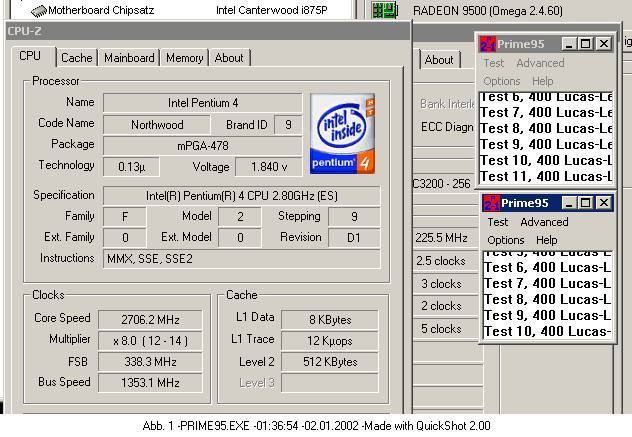Click the Voltage value '1.840 v'

point(269,167)
